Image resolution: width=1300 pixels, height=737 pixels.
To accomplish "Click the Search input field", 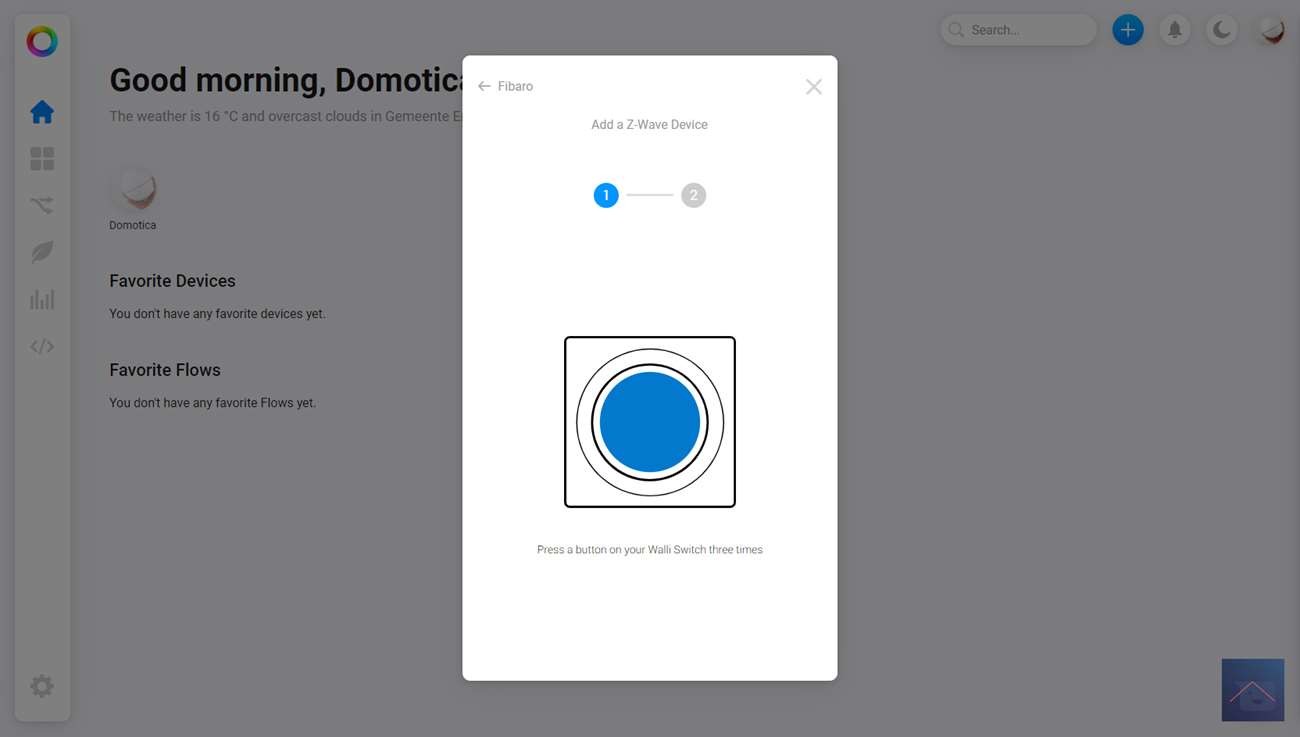I will [1020, 30].
